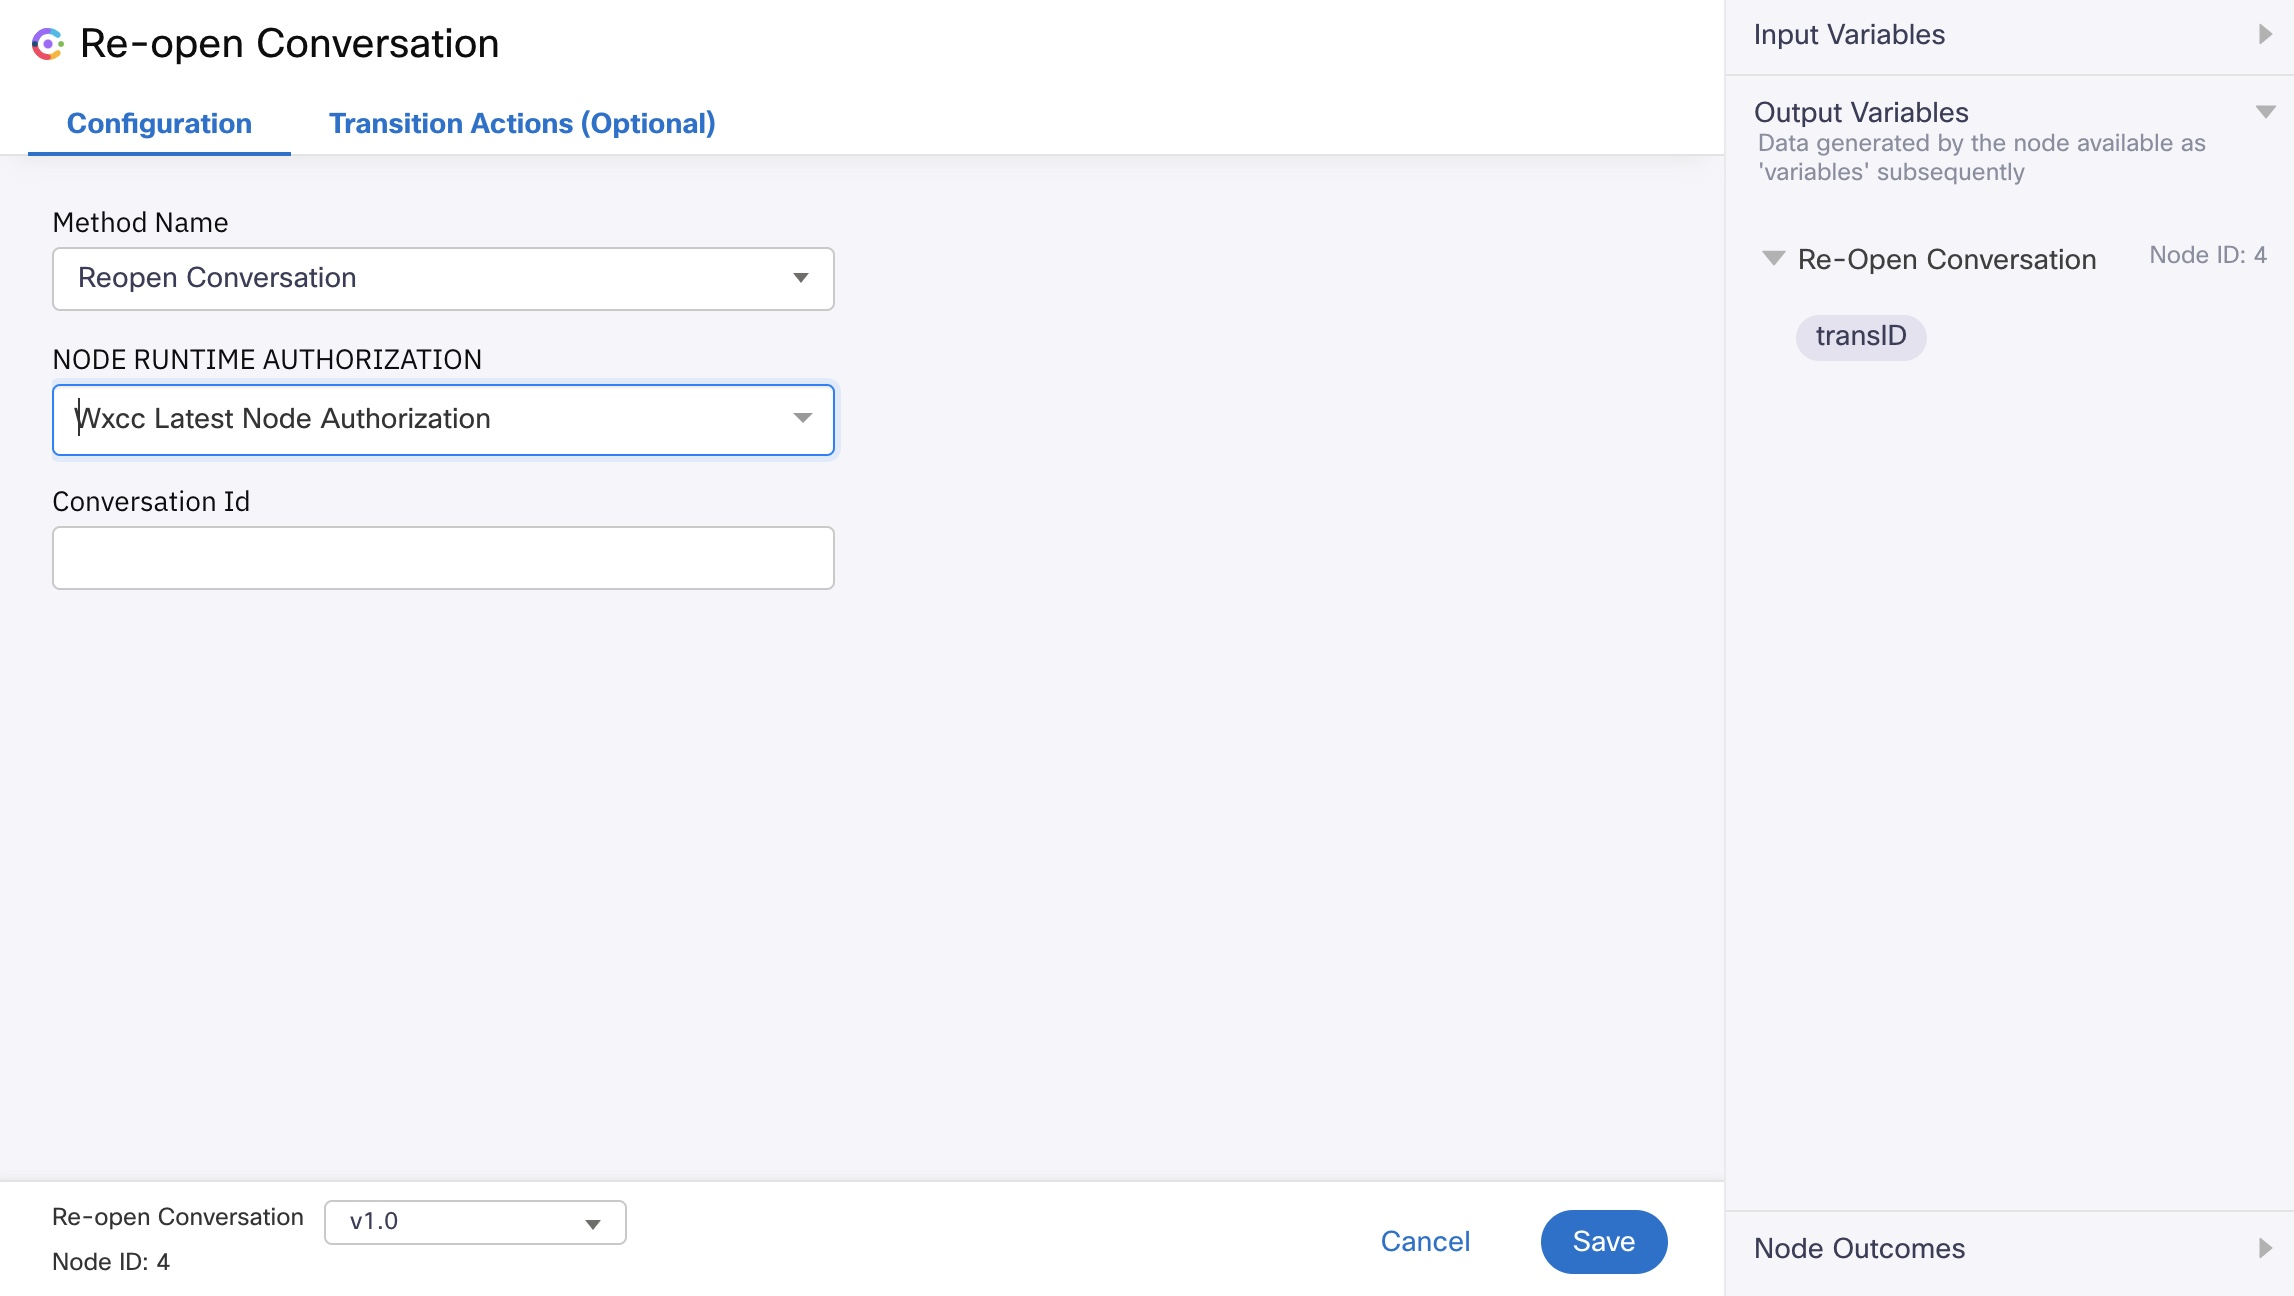Collapse the Output Variables section
This screenshot has width=2294, height=1296.
1861,112
